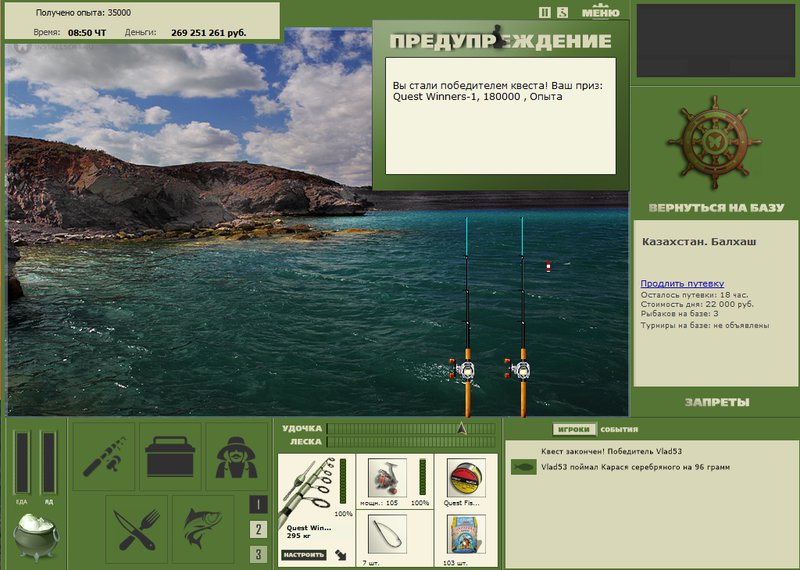Select the bait pack with 103 pieces
Viewport: 800px width, 570px height.
(466, 534)
